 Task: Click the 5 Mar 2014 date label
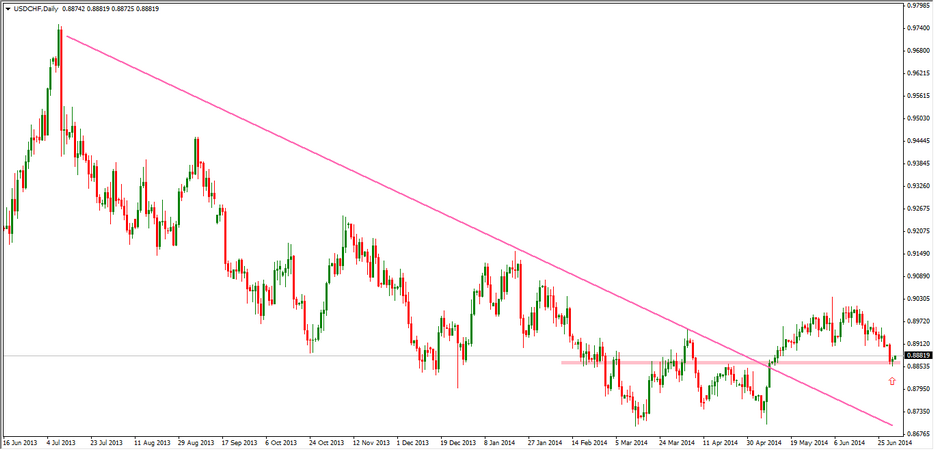pos(631,441)
